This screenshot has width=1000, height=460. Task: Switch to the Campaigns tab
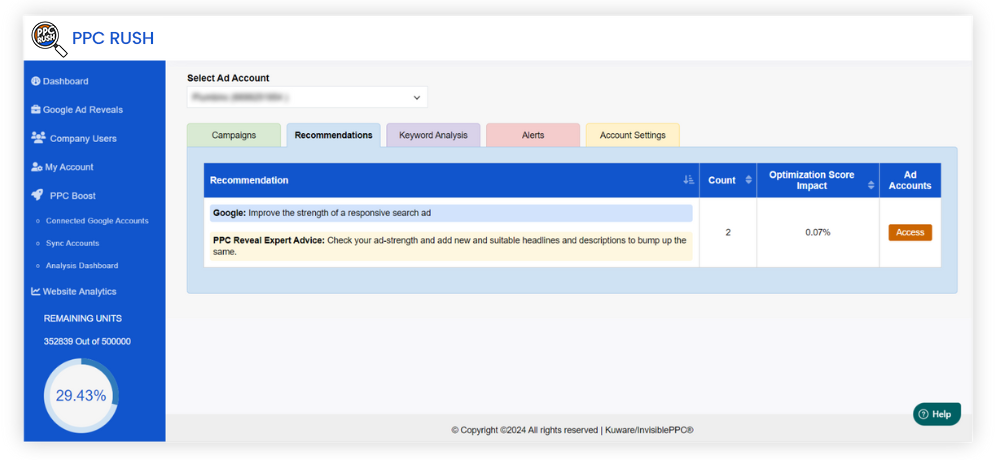point(234,135)
